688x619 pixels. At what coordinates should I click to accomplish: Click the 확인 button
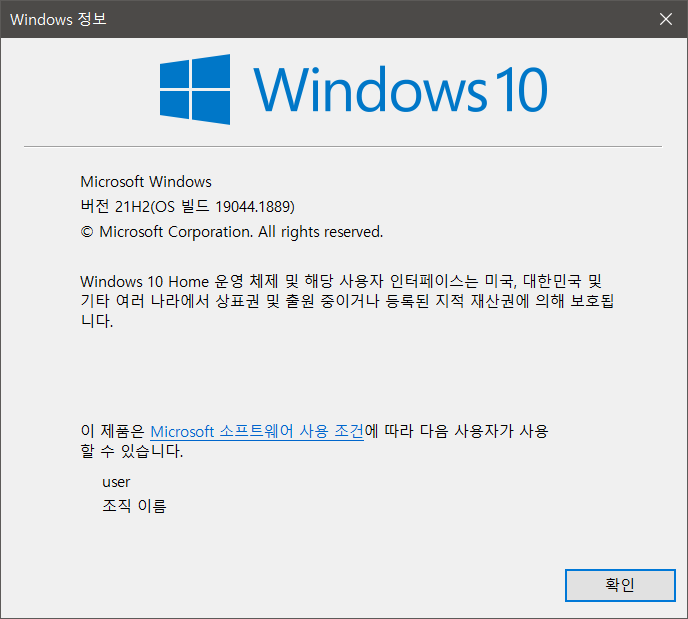point(620,585)
